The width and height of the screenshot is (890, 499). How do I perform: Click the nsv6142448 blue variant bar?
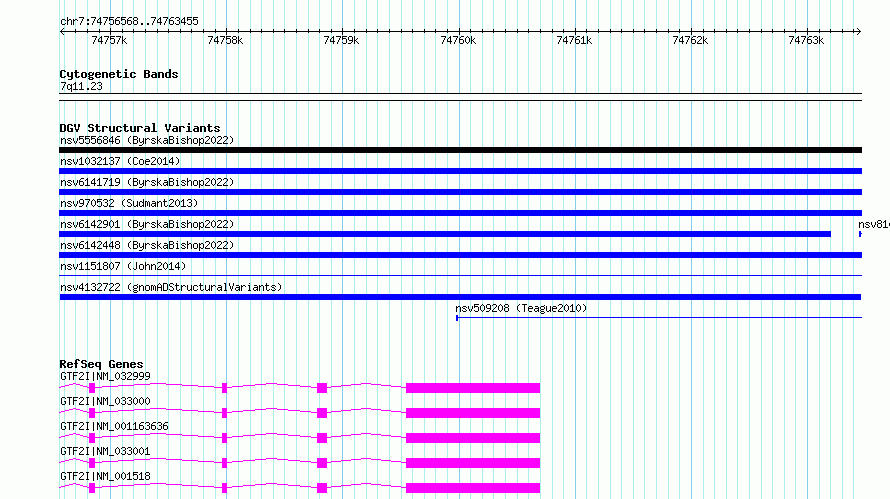pos(460,255)
